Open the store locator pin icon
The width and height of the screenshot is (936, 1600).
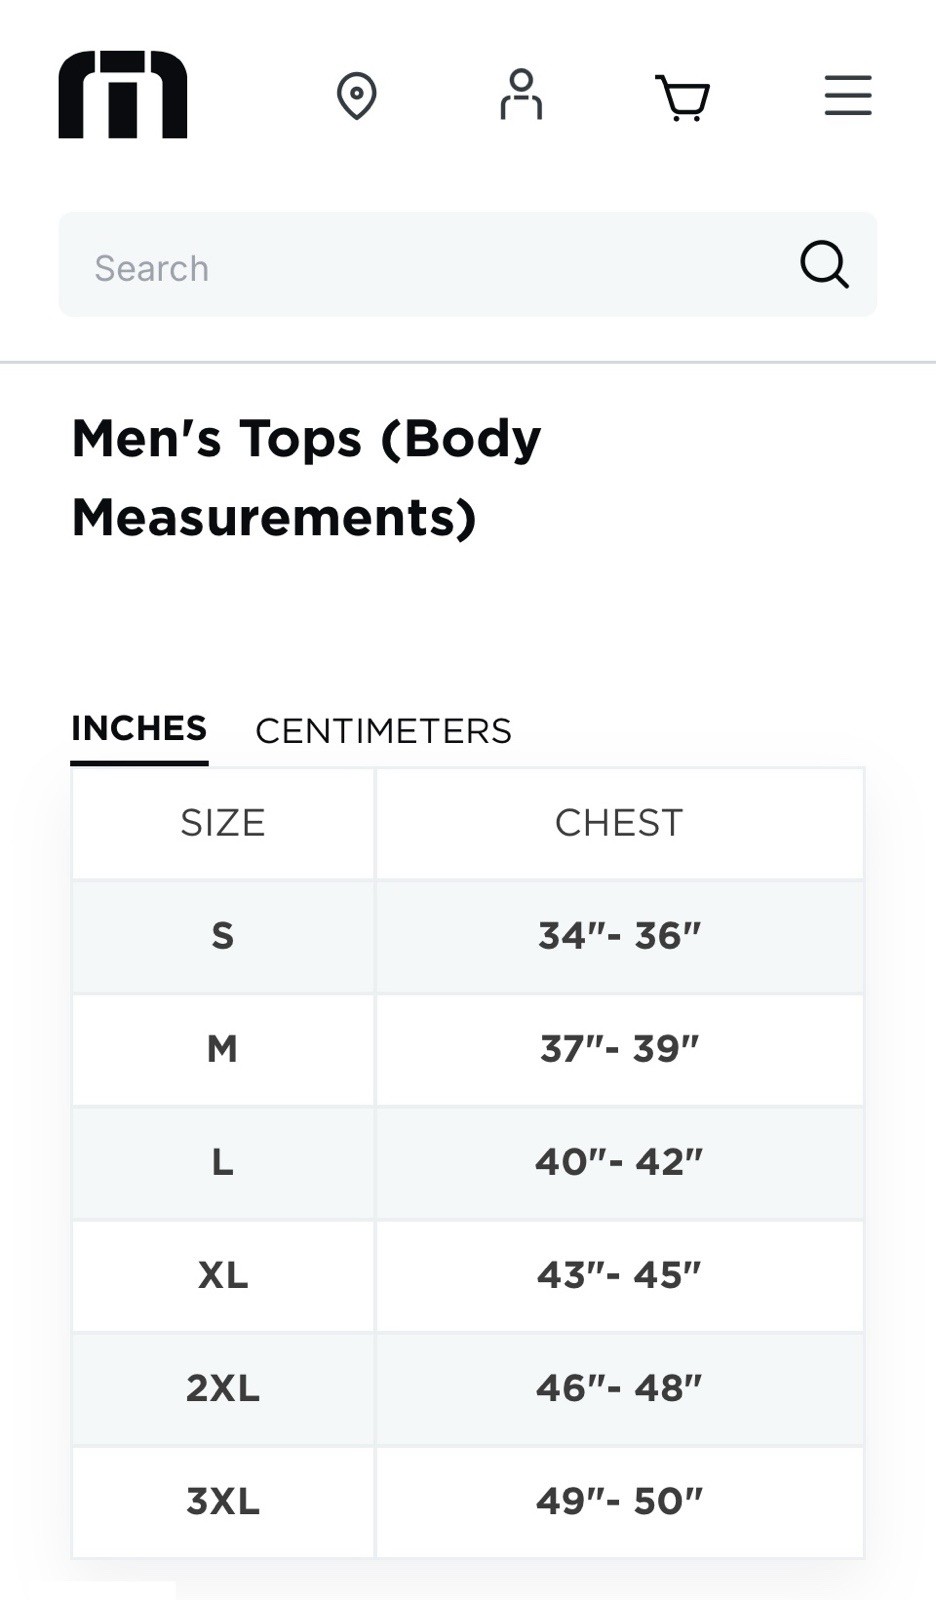click(356, 96)
